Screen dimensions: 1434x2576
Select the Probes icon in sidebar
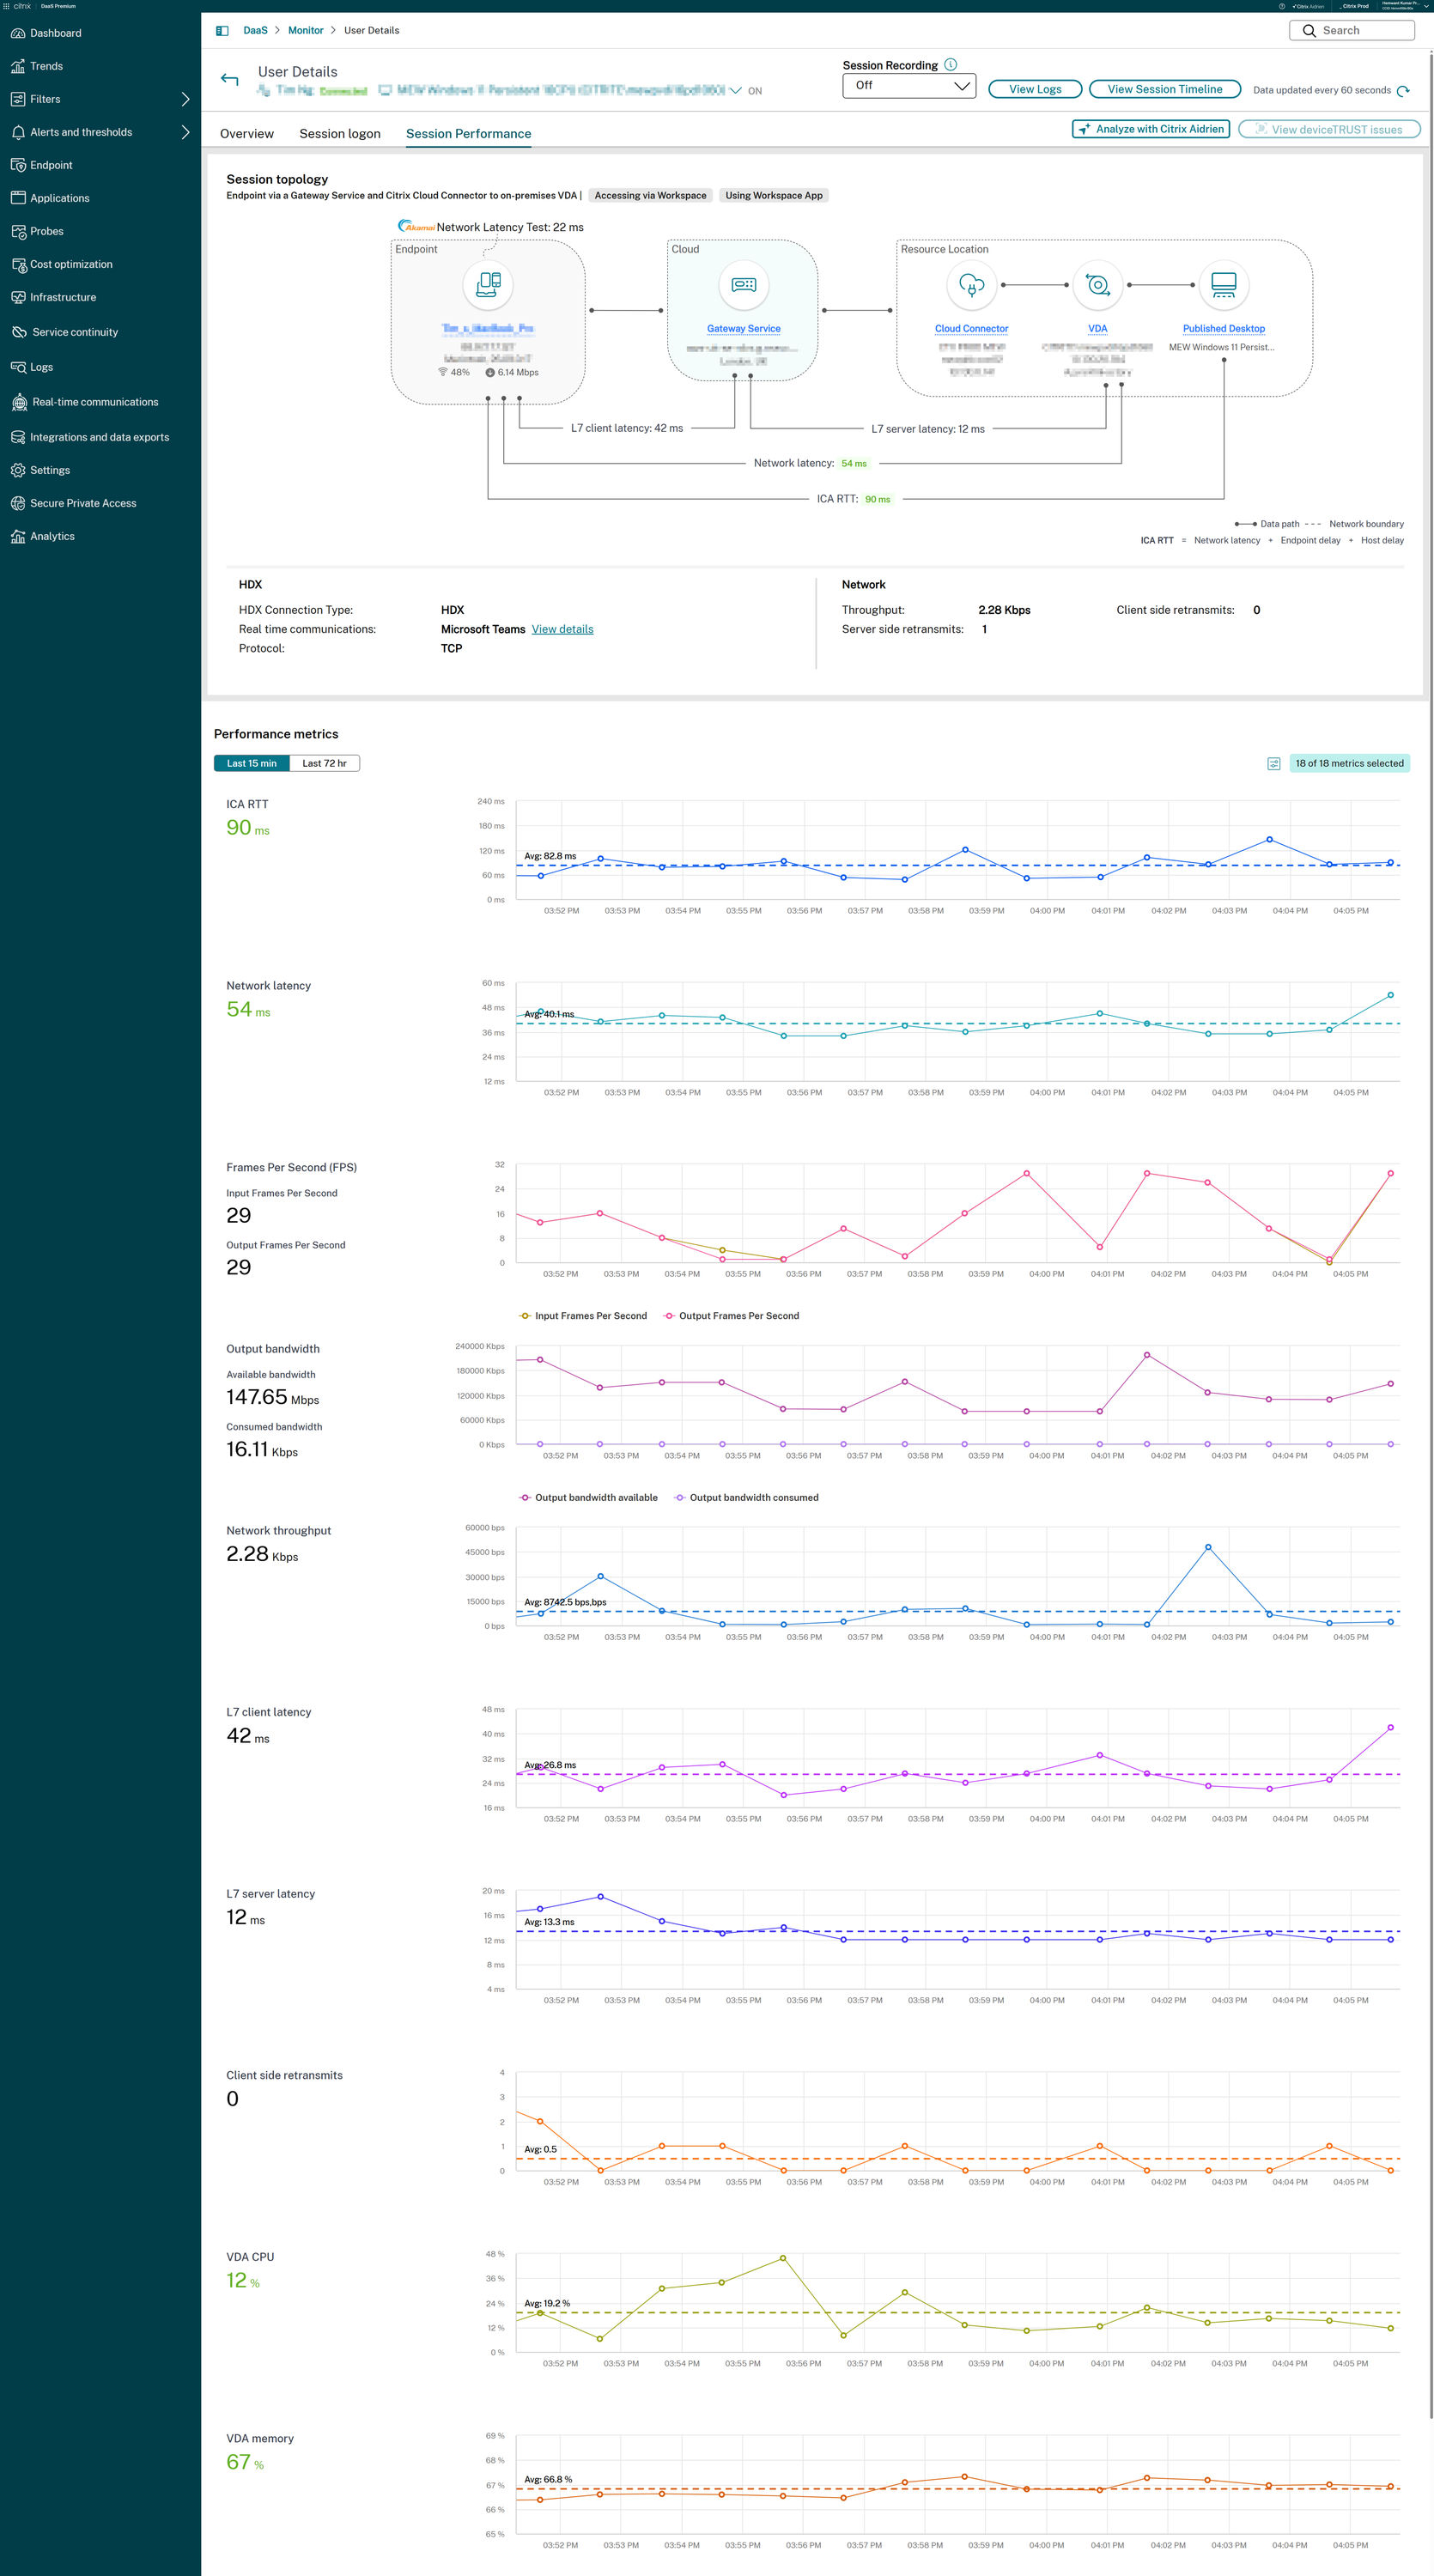(x=18, y=231)
